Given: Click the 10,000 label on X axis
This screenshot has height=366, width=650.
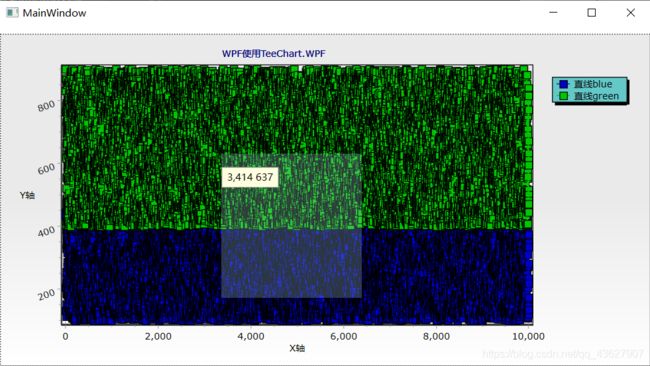Looking at the screenshot, I should pos(529,336).
